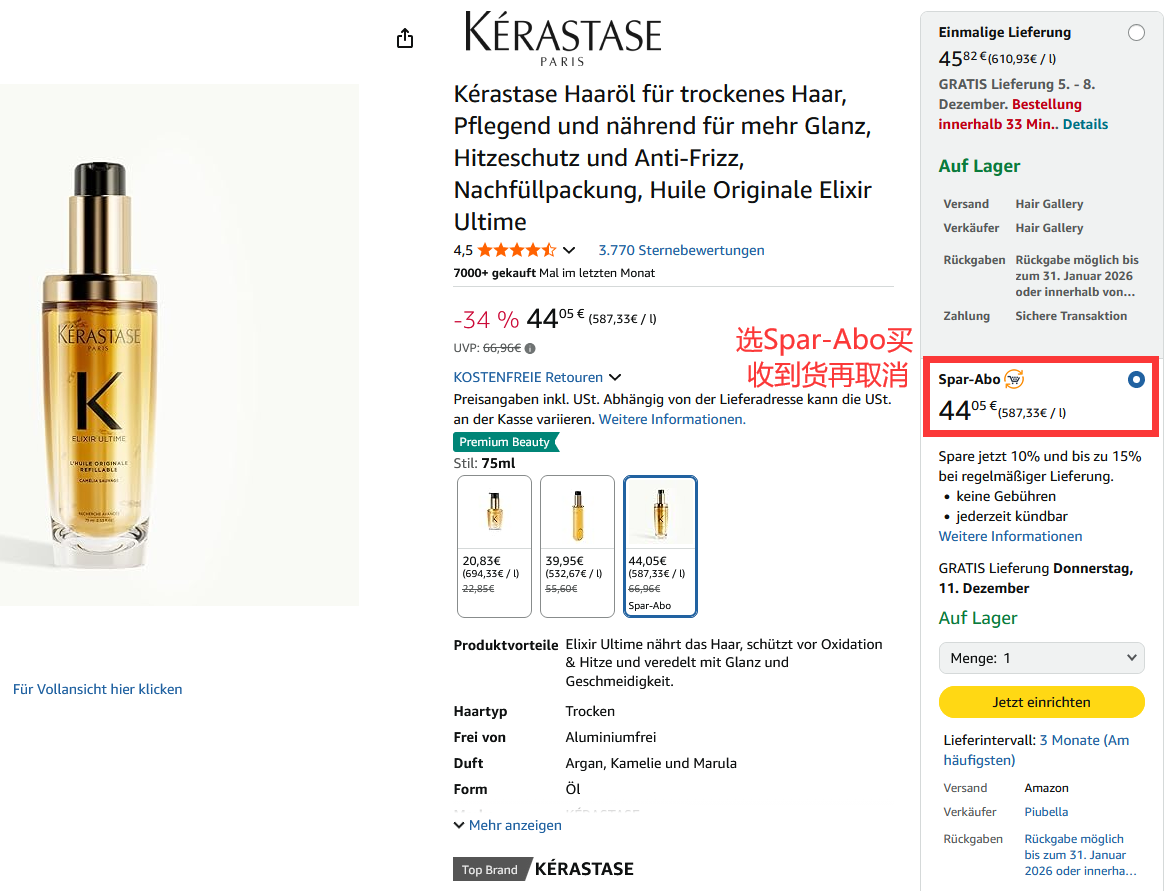Click the Premium Beauty badge
Image resolution: width=1167 pixels, height=891 pixels.
pos(505,442)
